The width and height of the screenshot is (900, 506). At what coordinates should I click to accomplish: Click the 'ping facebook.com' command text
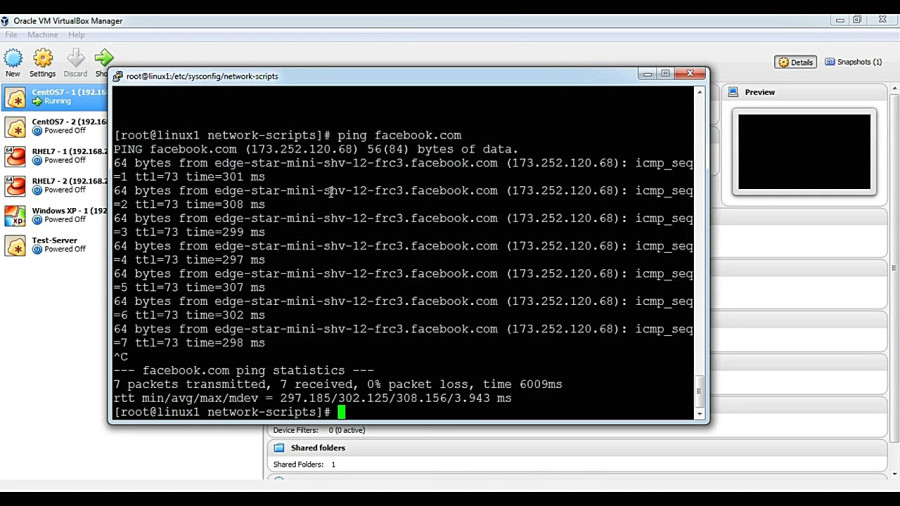pos(399,135)
